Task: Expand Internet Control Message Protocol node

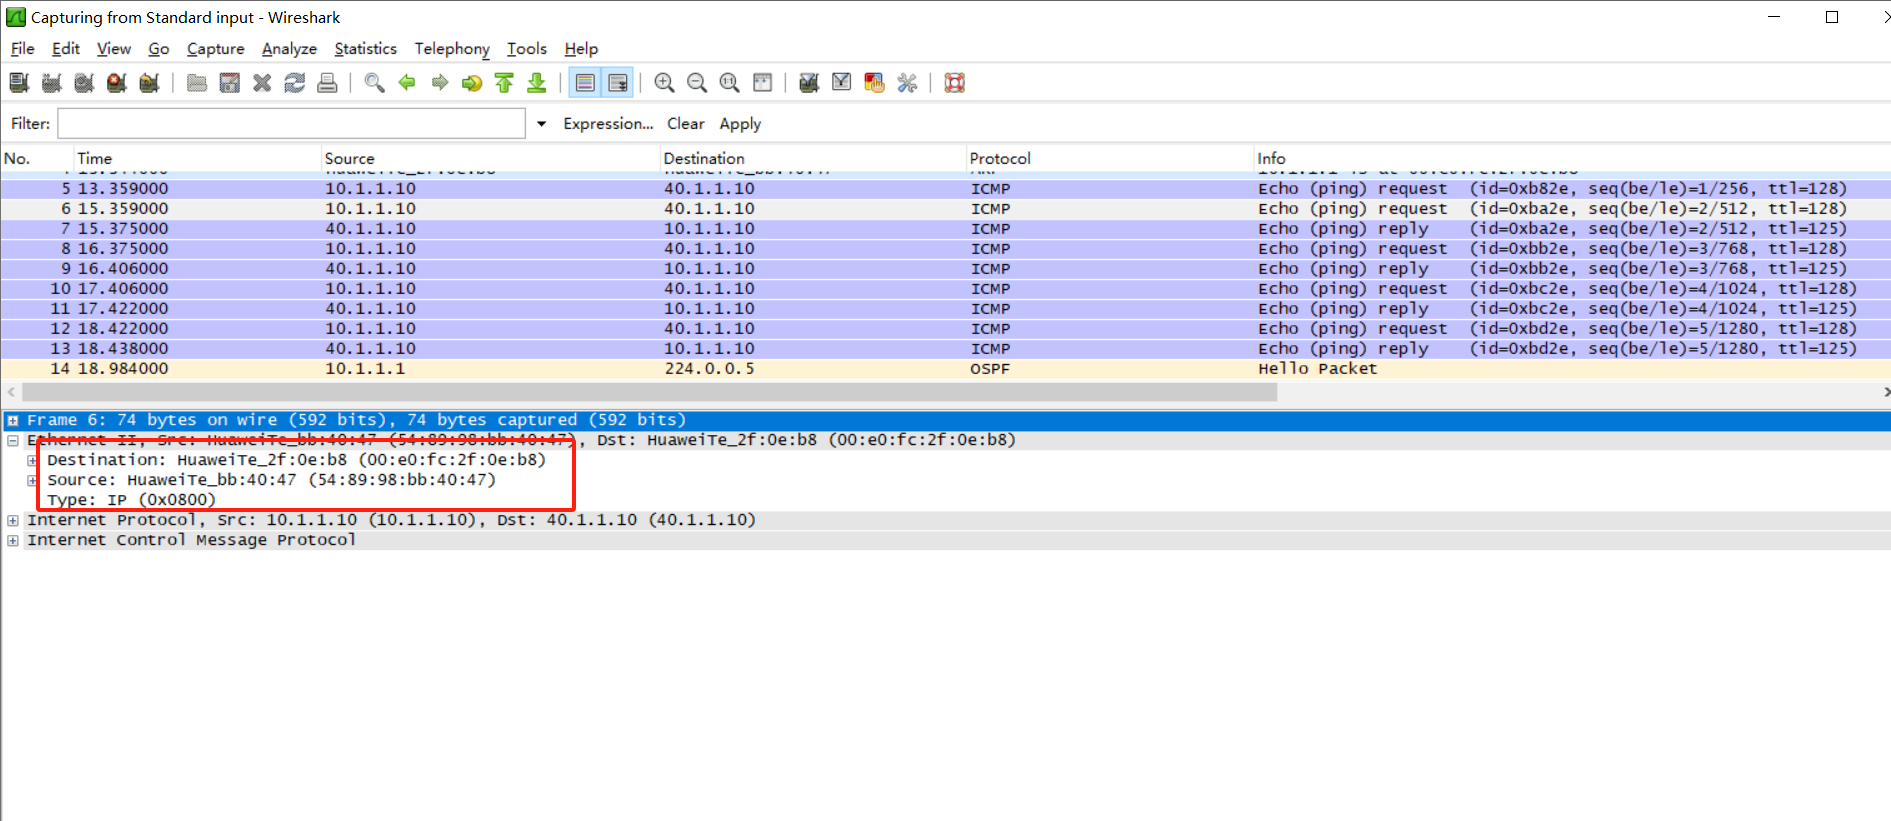Action: (x=13, y=541)
